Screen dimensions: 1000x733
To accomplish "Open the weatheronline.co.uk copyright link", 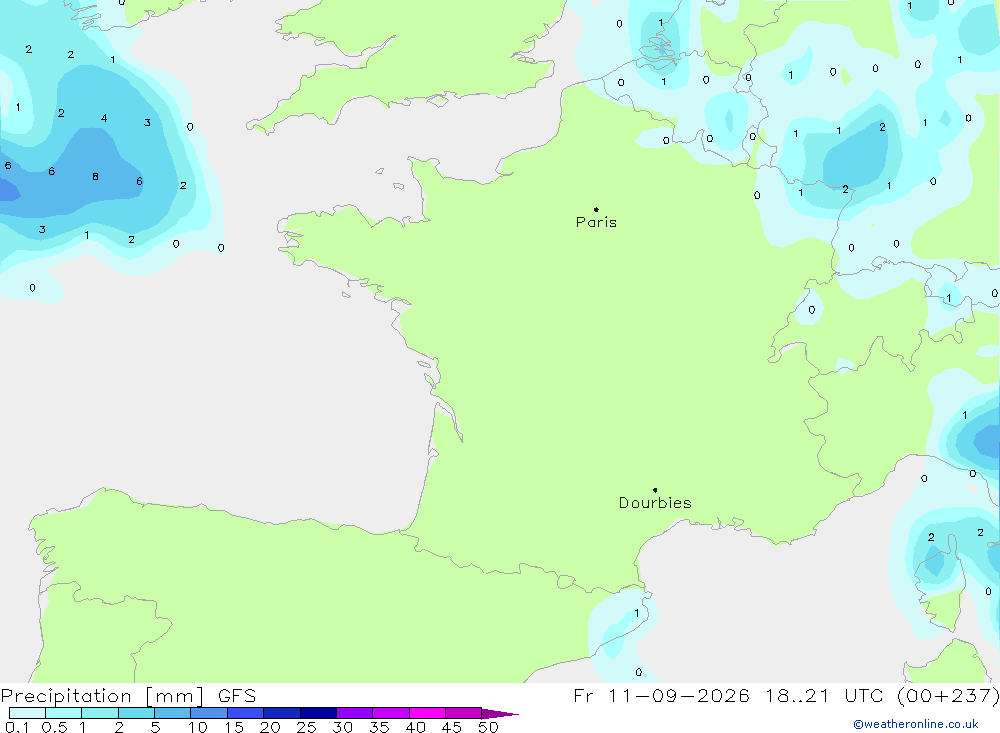I will 916,724.
